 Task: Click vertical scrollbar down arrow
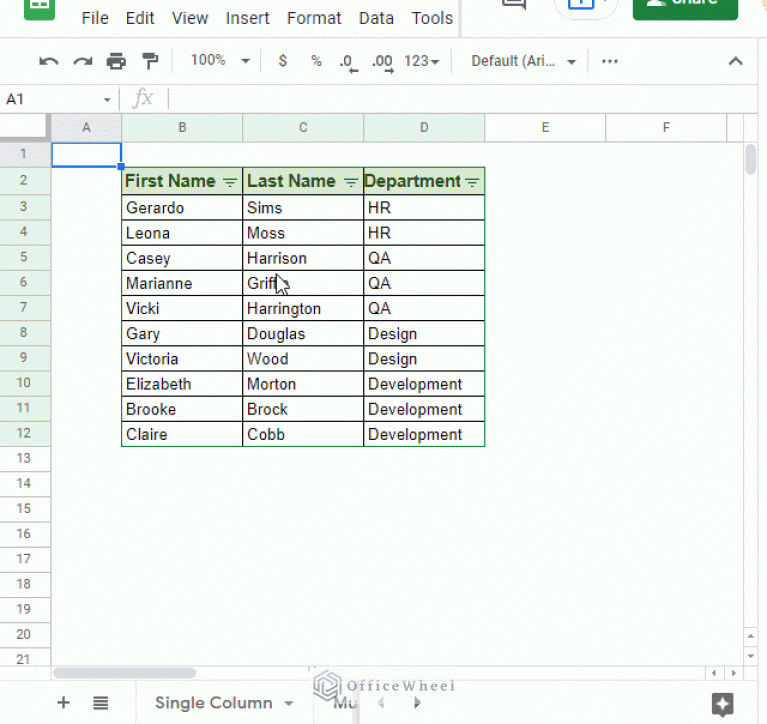click(x=750, y=656)
